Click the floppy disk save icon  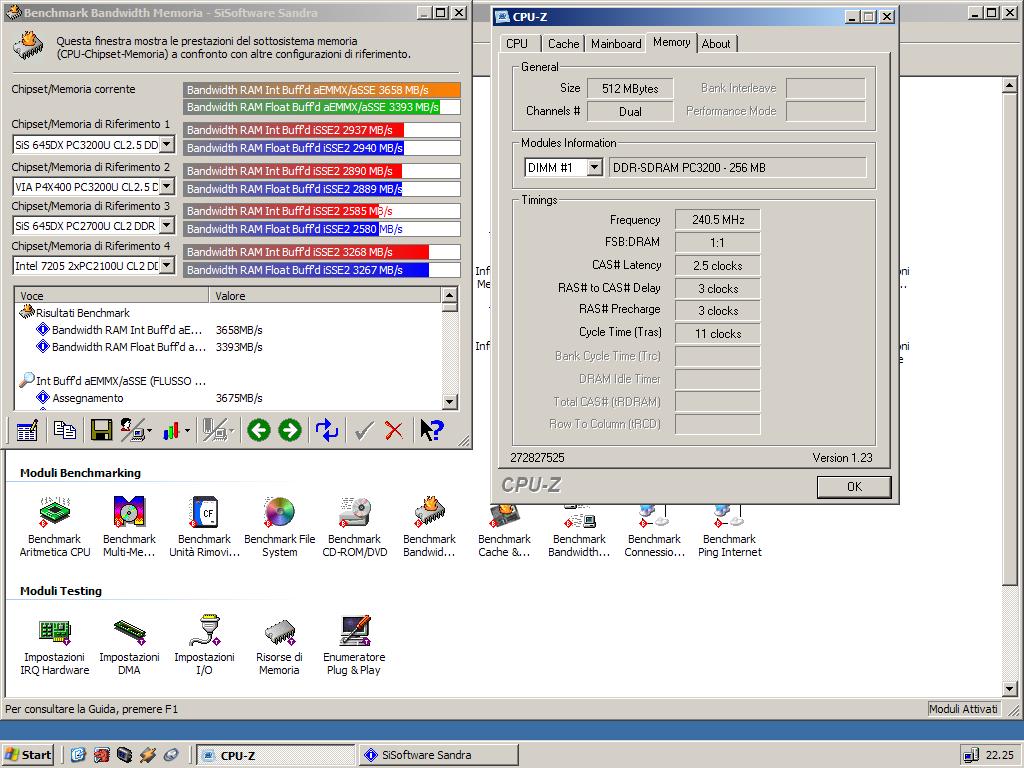click(101, 430)
